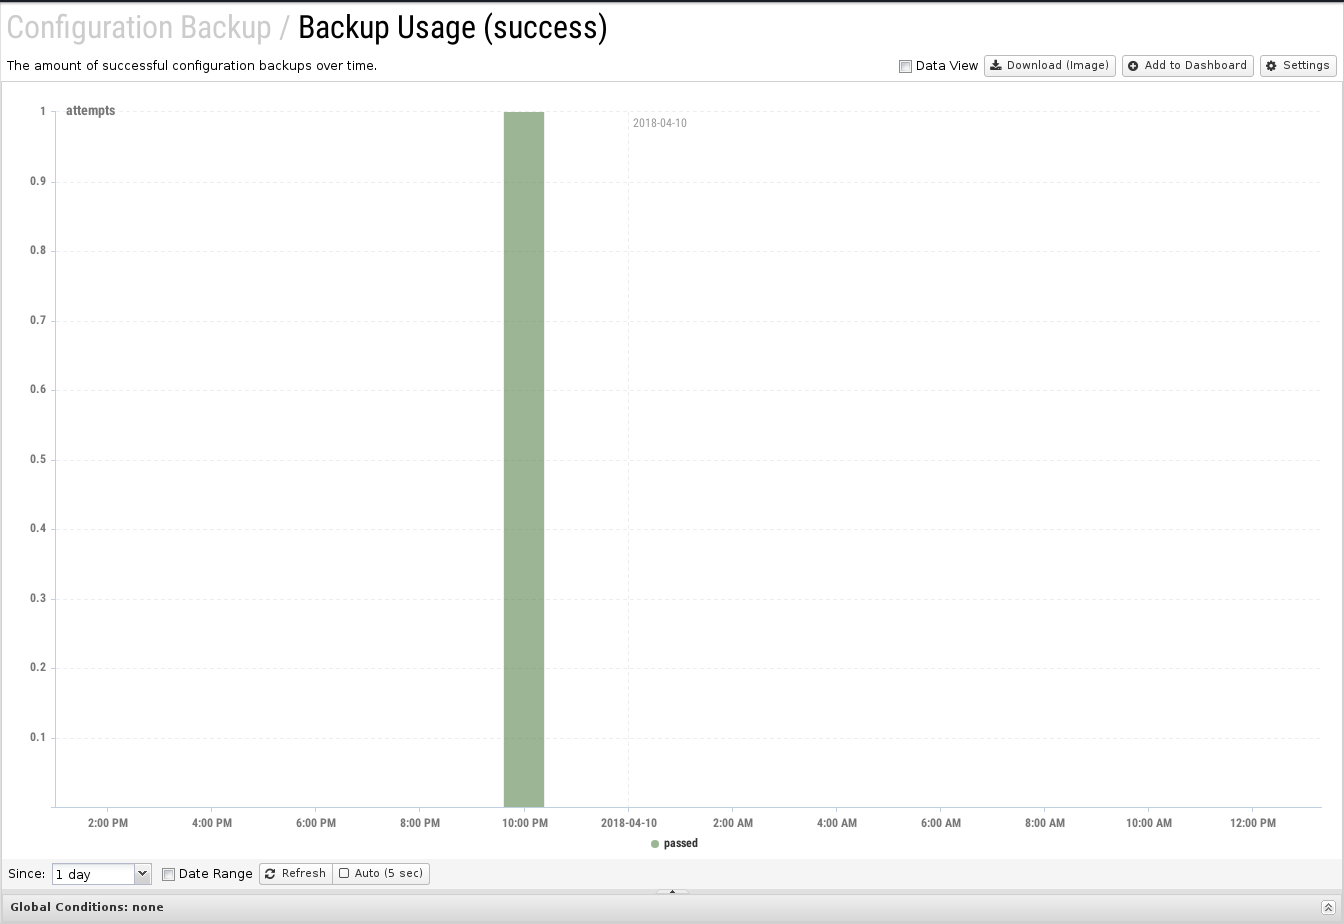Click the 2:00 PM x-axis label
Screen dimensions: 1344x924
pyautogui.click(x=107, y=823)
